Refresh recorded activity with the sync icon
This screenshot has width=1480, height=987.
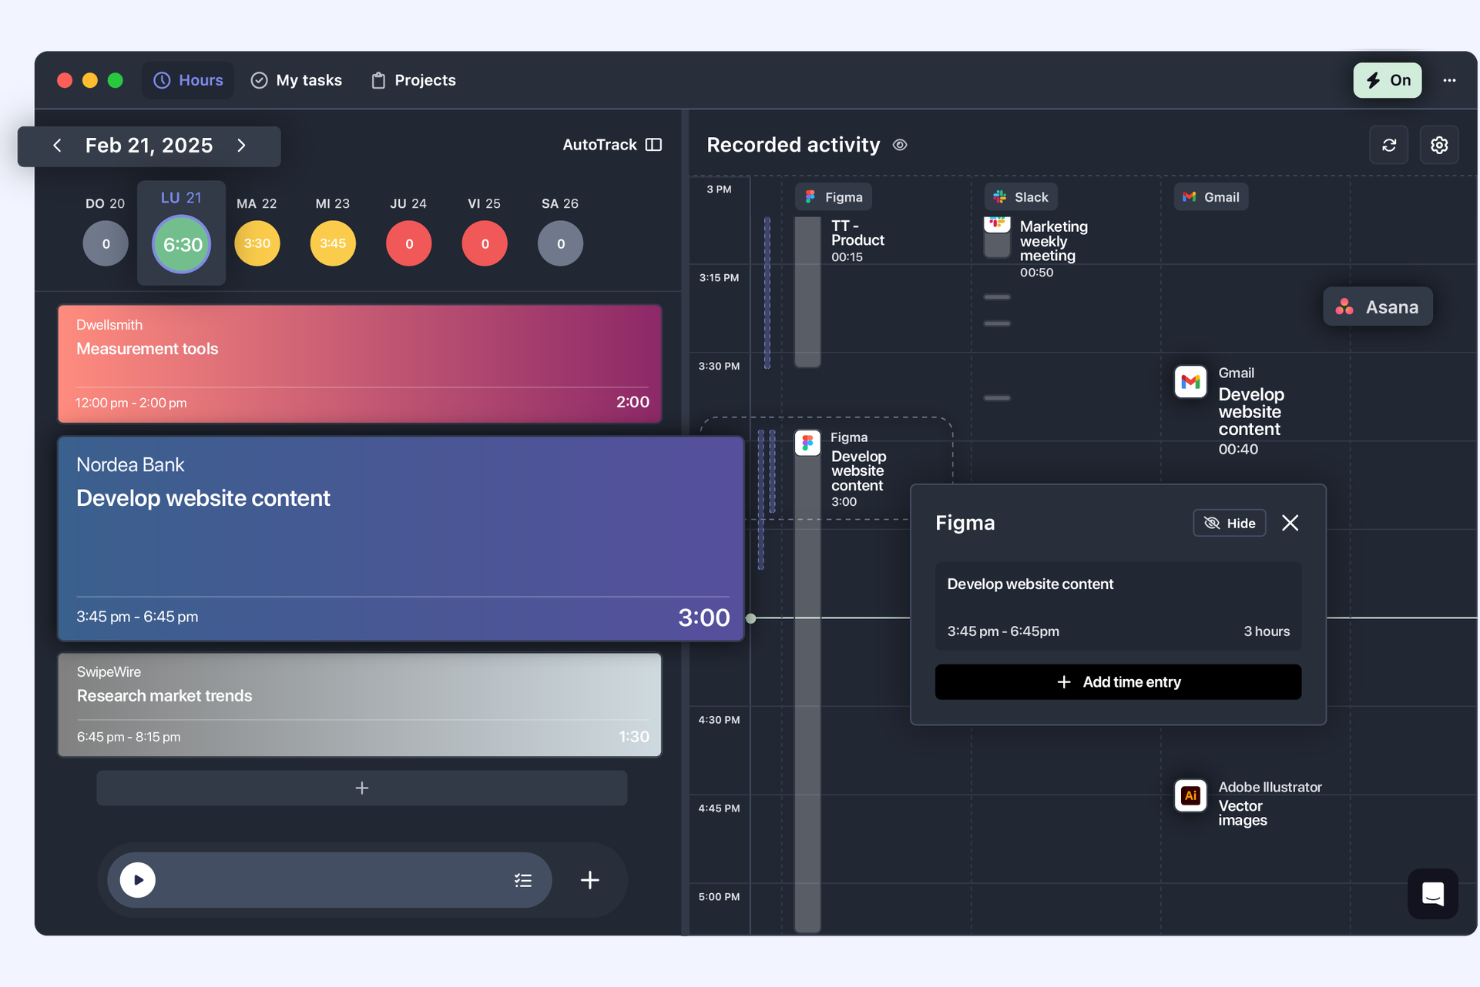click(x=1389, y=144)
